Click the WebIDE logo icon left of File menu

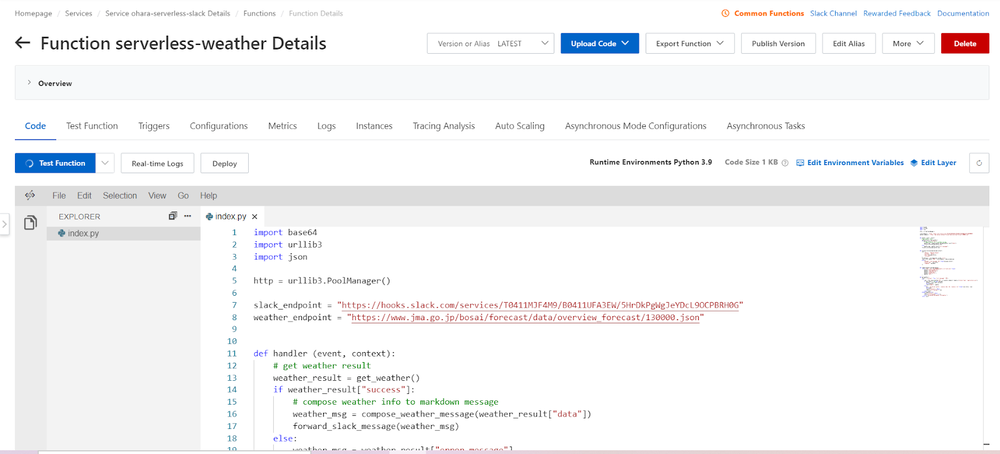30,196
